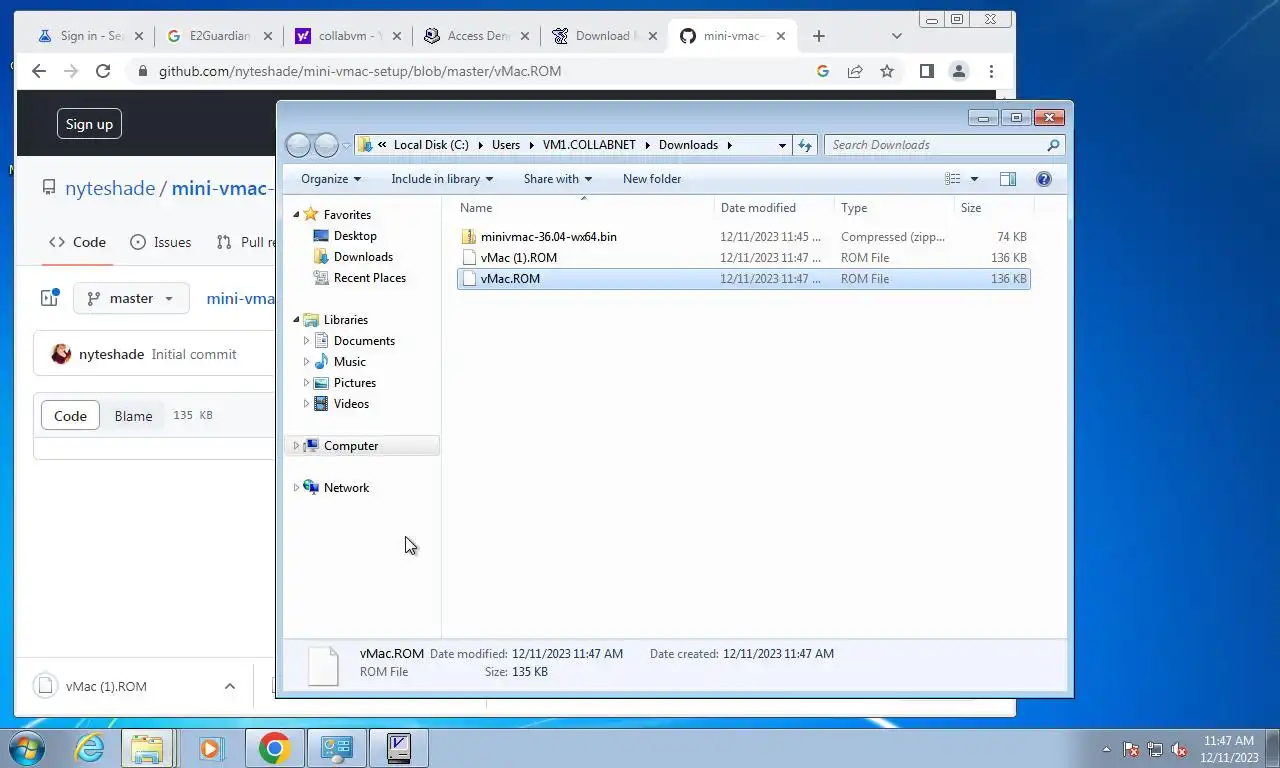The height and width of the screenshot is (768, 1280).
Task: Click Chrome's back arrow
Action: pyautogui.click(x=39, y=71)
